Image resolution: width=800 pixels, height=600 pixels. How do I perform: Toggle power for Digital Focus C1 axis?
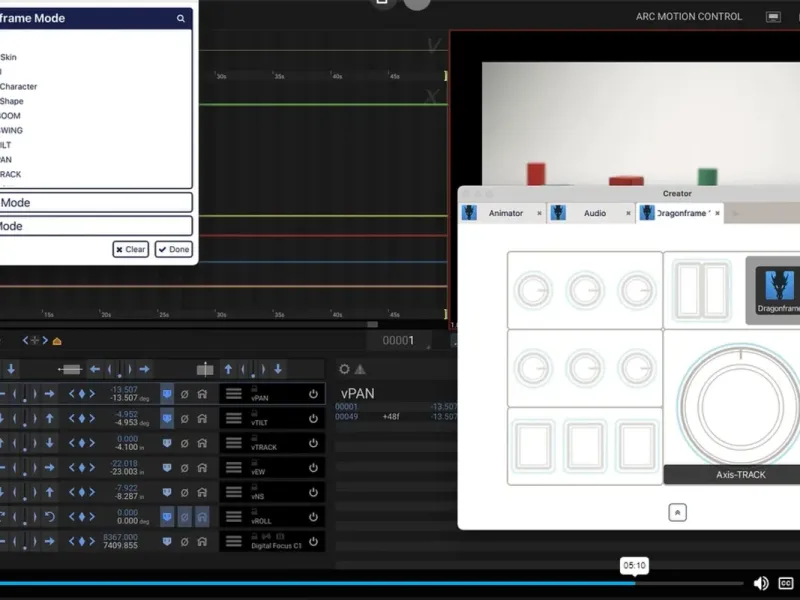click(313, 541)
